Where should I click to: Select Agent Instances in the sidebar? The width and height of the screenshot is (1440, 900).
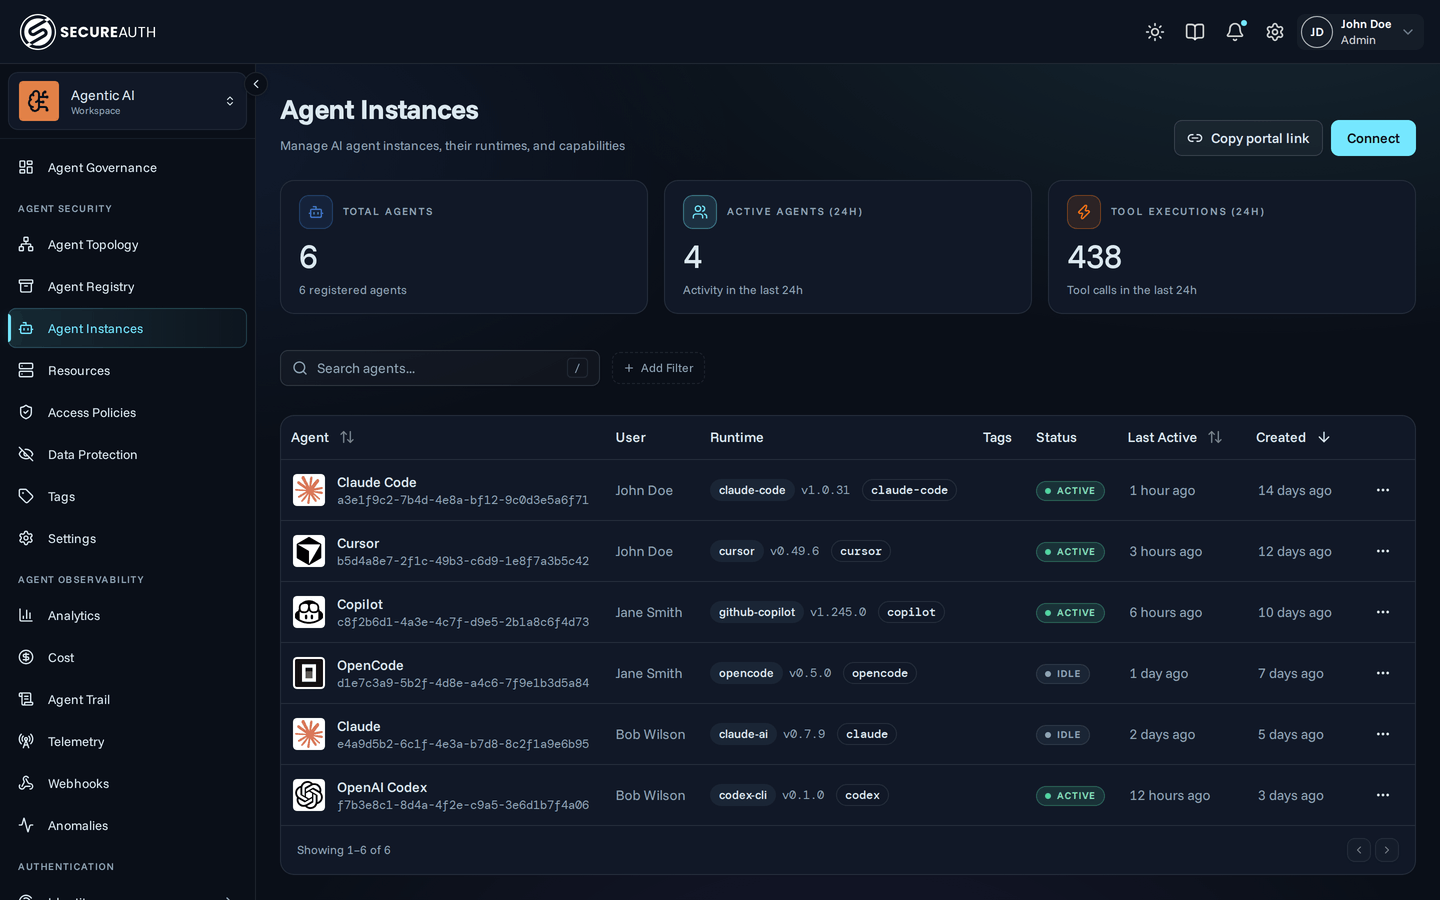[127, 328]
